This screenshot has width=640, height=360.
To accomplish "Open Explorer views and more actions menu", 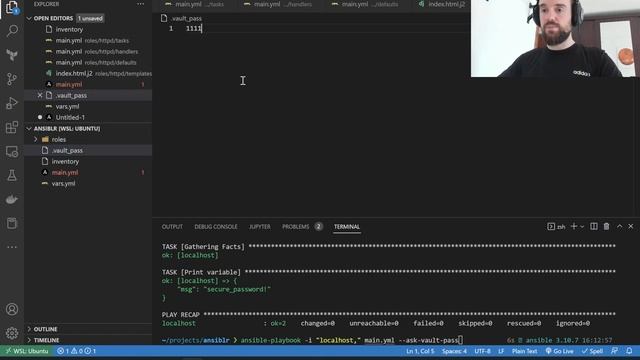I will 140,4.
